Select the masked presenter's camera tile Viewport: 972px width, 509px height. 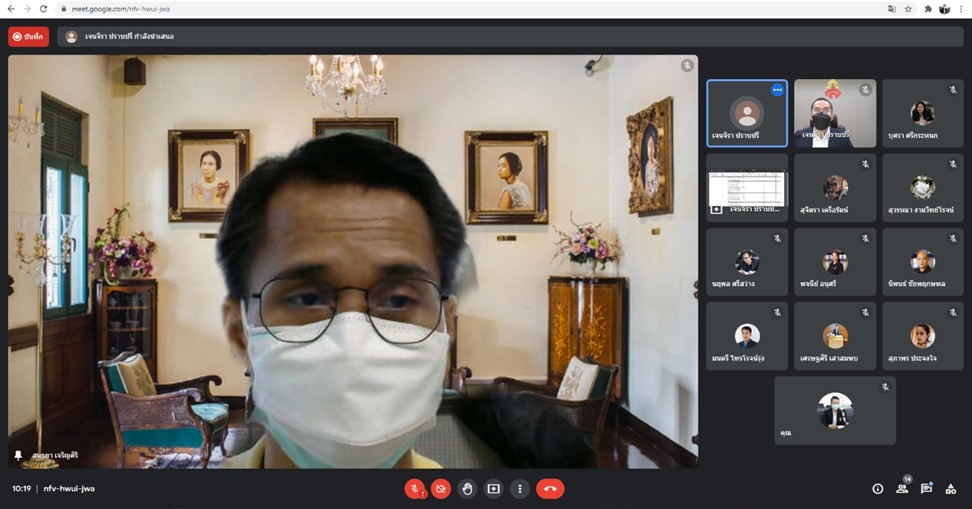click(x=834, y=113)
